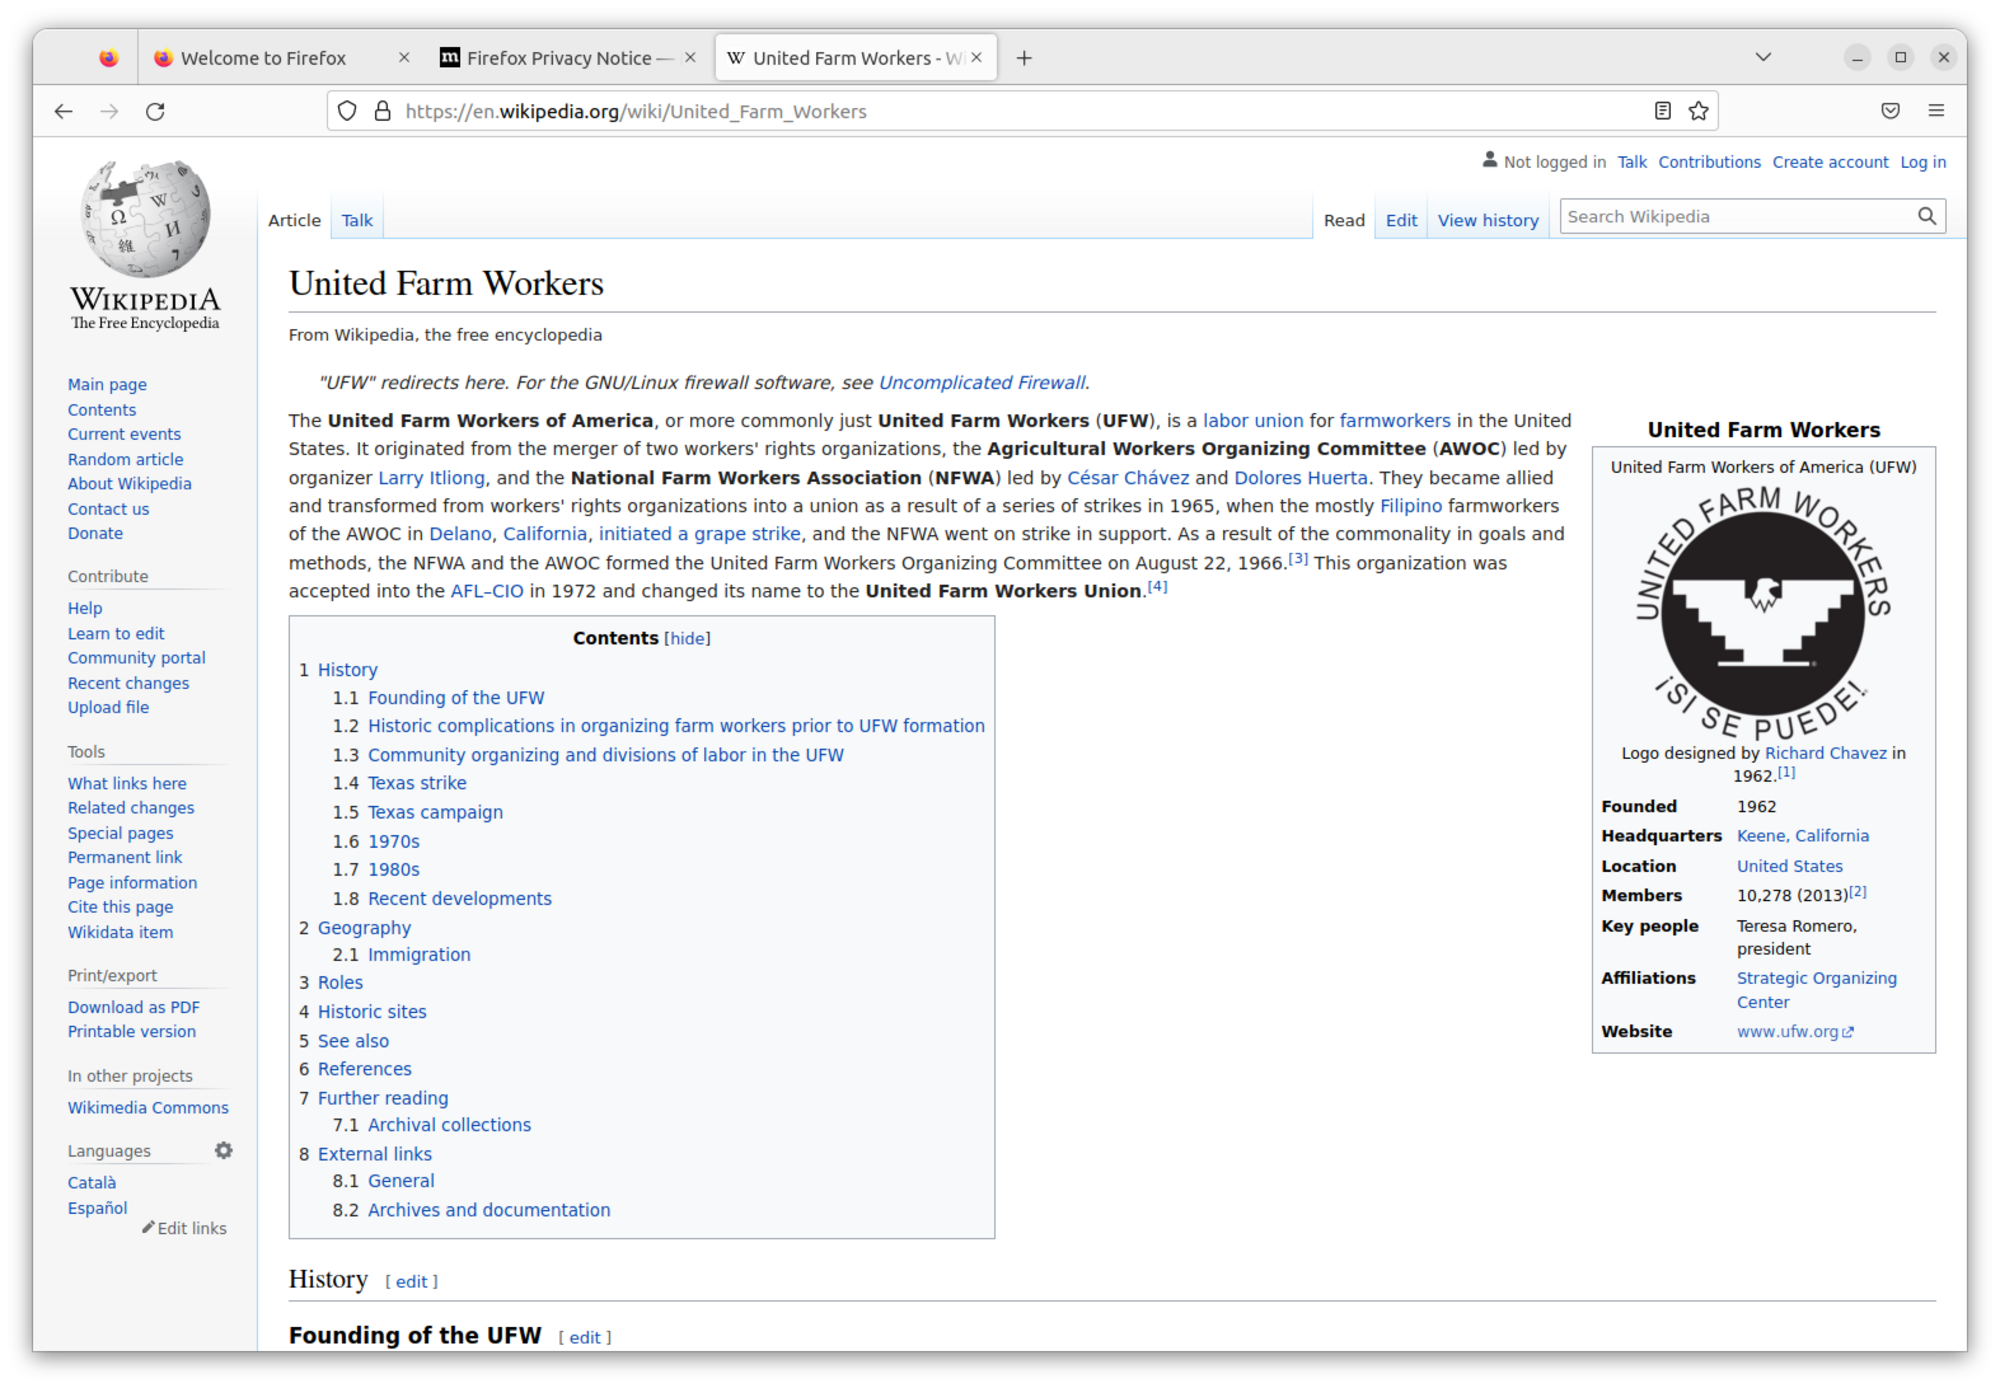The height and width of the screenshot is (1388, 2000).
Task: Switch to the Welcome to Firefox tab
Action: [x=264, y=58]
